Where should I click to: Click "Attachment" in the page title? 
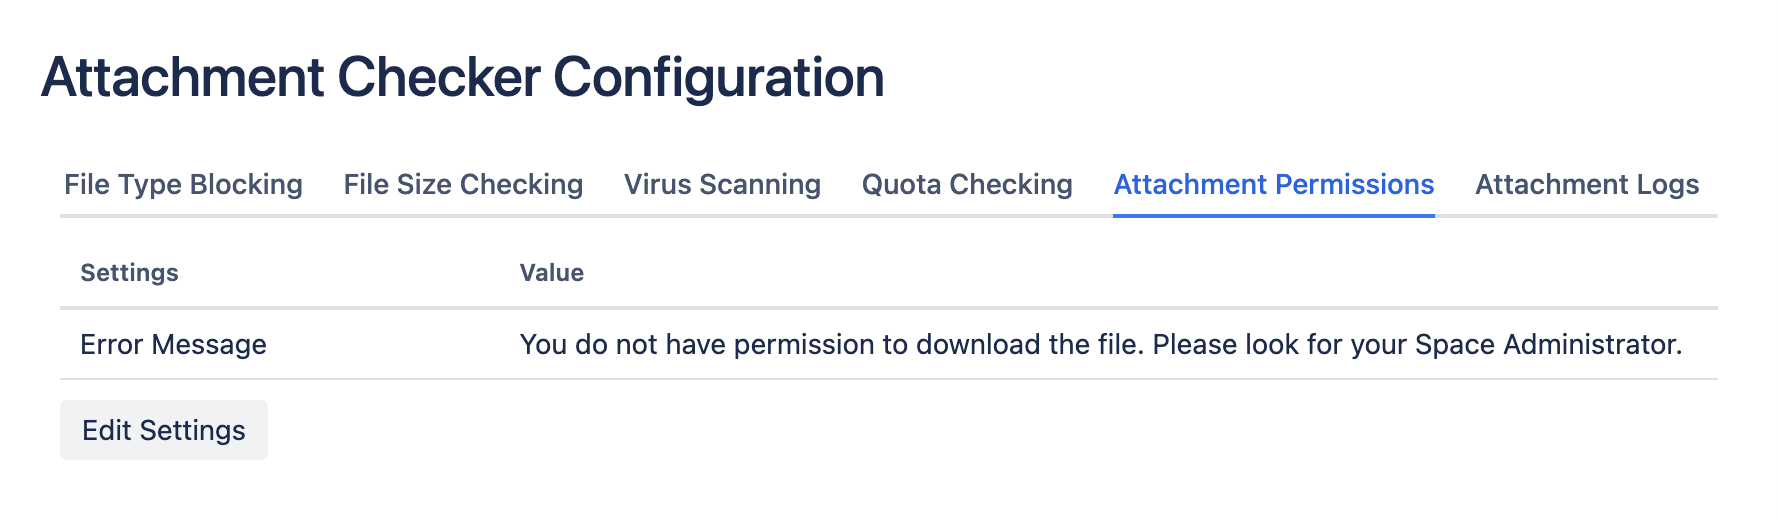183,78
